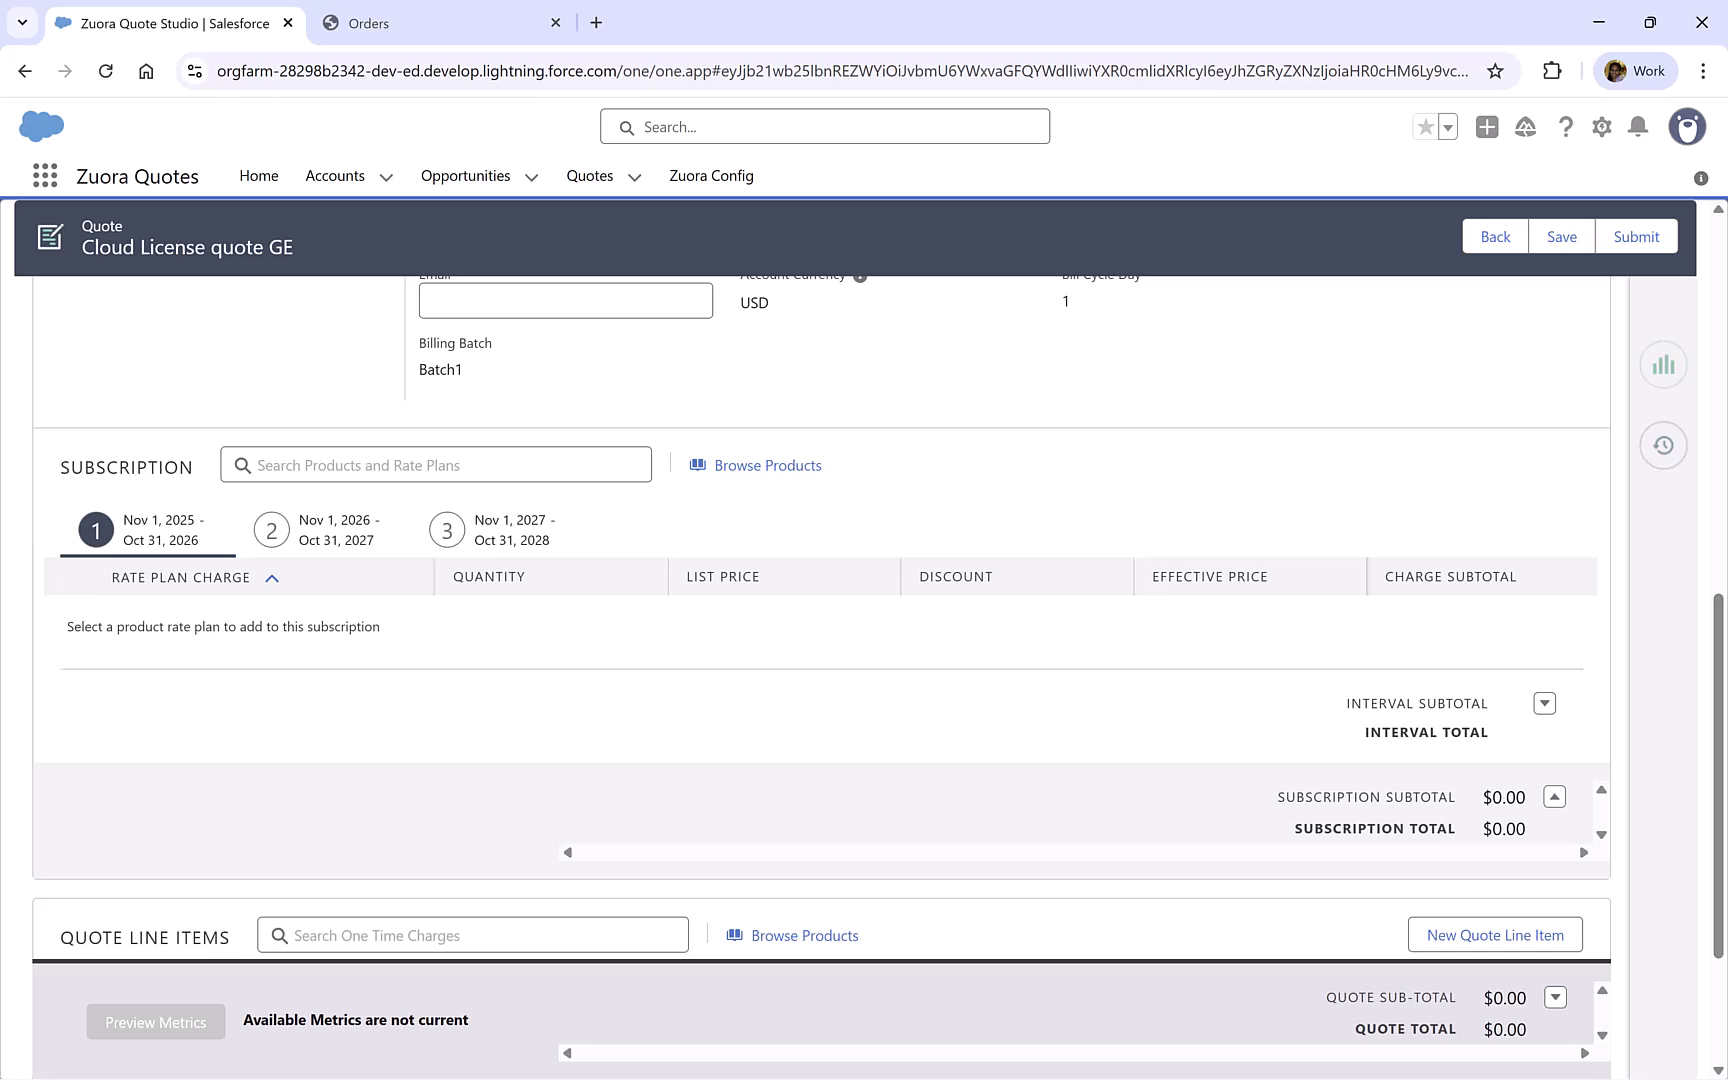Open Salesforce Help with the question mark icon
The width and height of the screenshot is (1728, 1080).
1566,127
